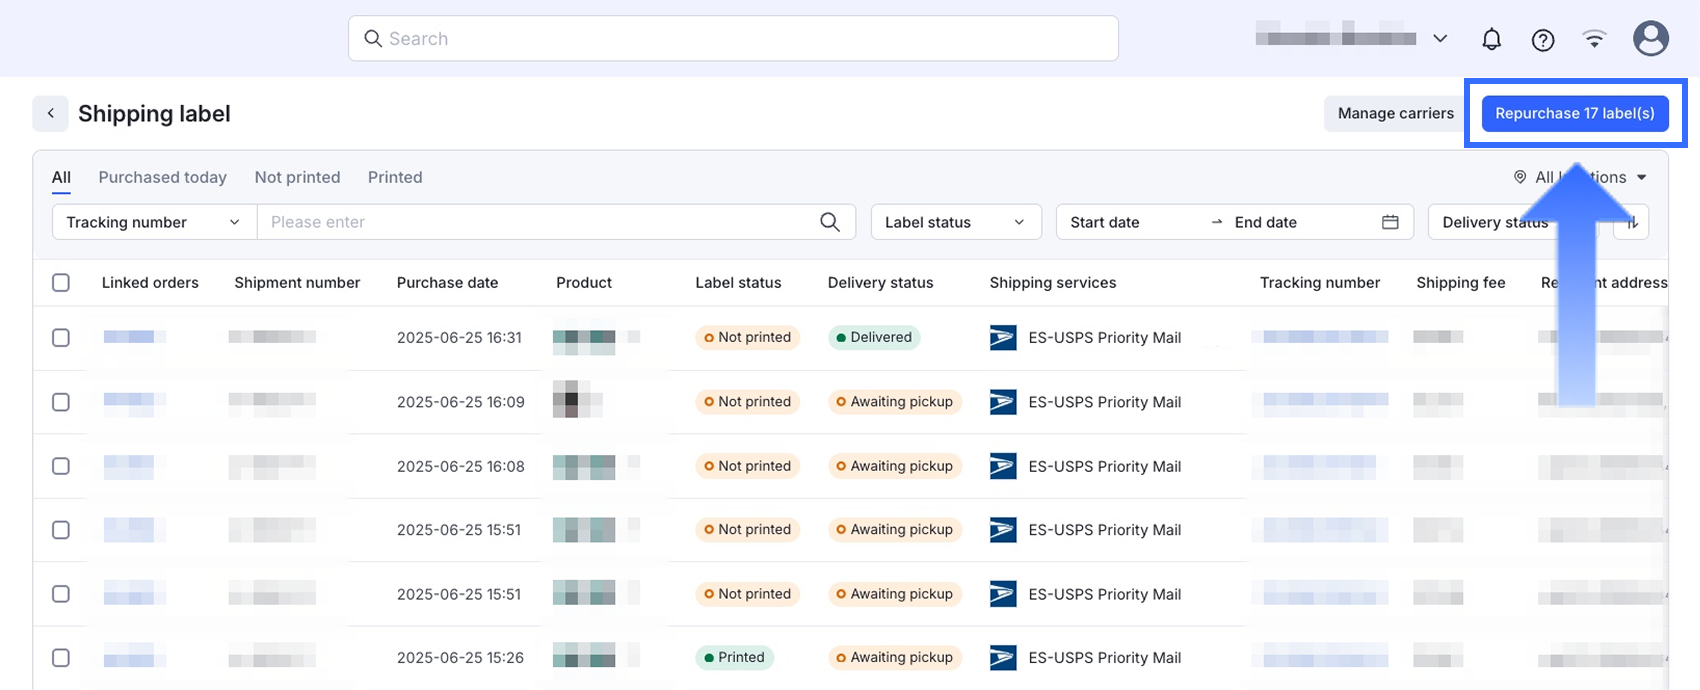Switch to the Purchased today tab
1700x690 pixels.
pos(162,177)
